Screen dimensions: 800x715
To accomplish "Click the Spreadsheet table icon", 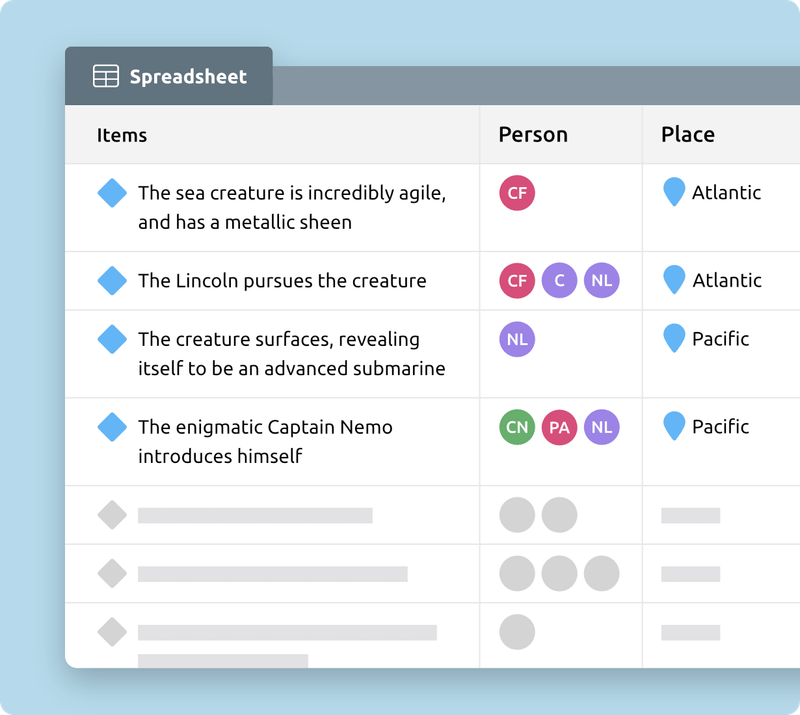I will [106, 77].
